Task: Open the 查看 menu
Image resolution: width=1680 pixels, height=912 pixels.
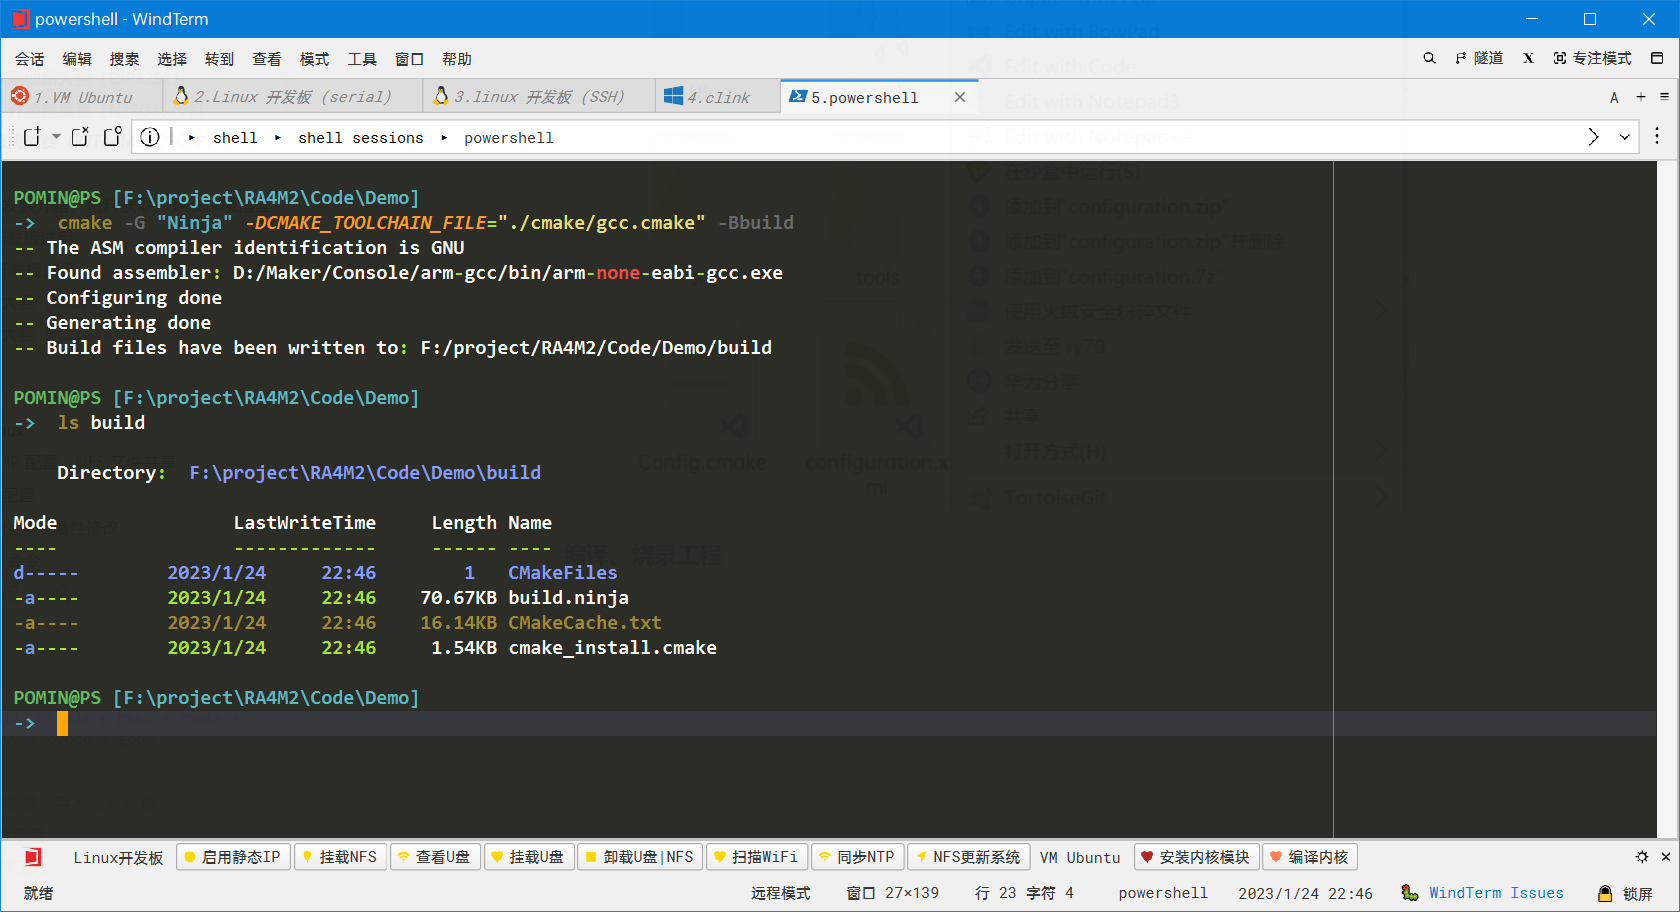Action: (x=267, y=59)
